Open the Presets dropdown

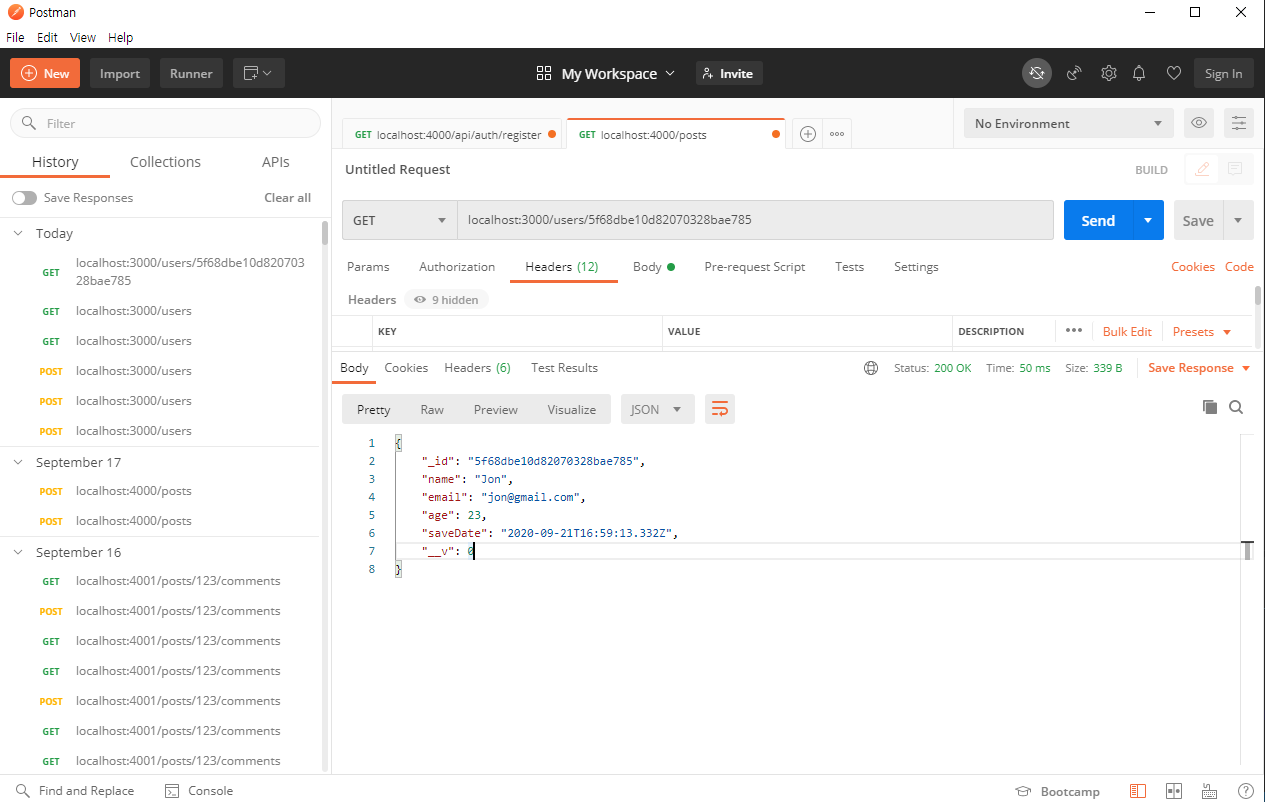coord(1202,331)
